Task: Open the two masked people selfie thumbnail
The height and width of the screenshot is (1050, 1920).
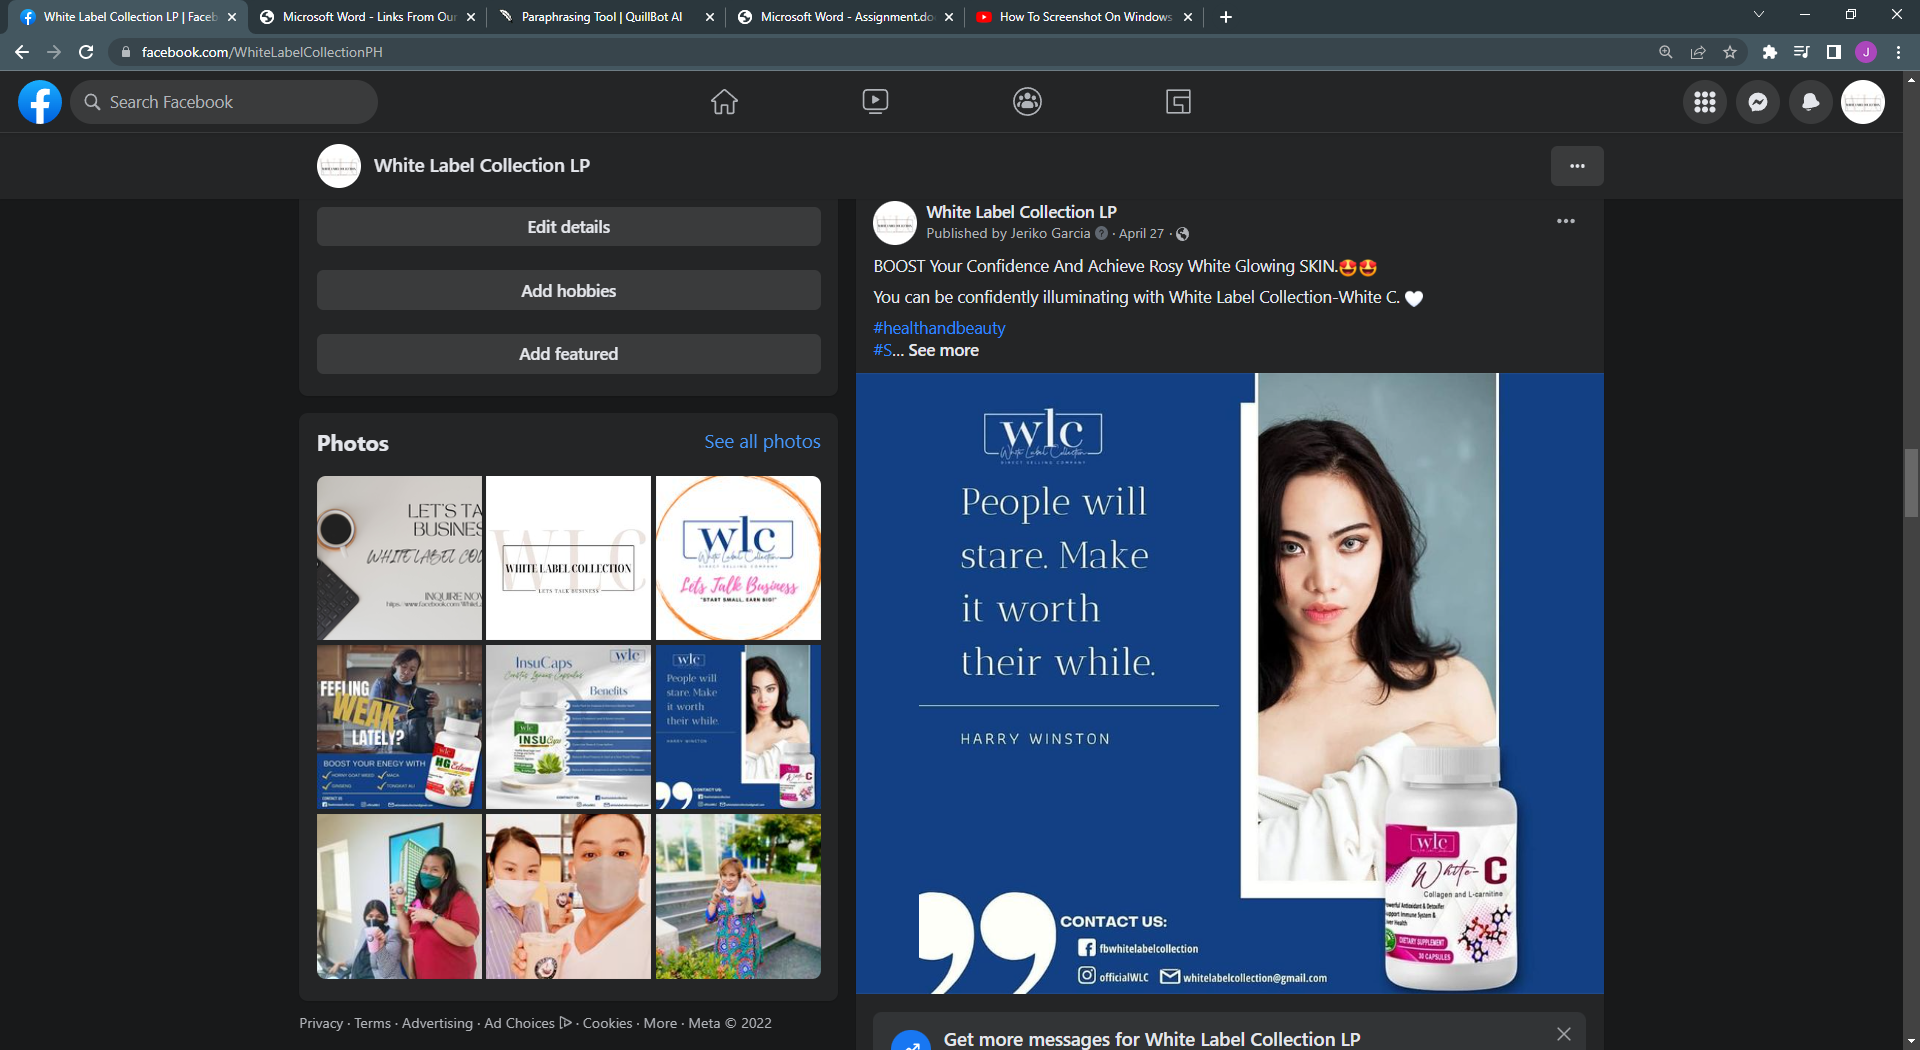Action: coord(568,896)
